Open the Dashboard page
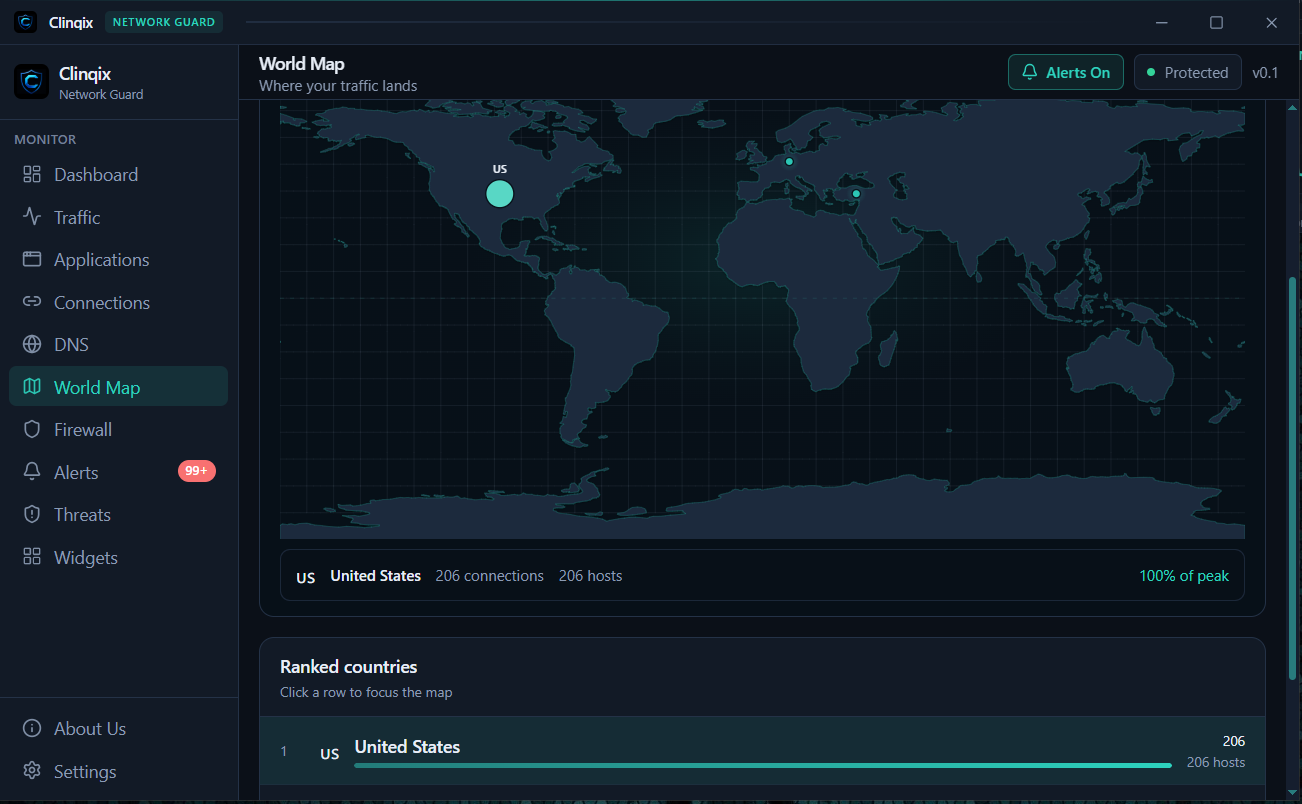Screen dimensions: 1302x804 click(119, 175)
